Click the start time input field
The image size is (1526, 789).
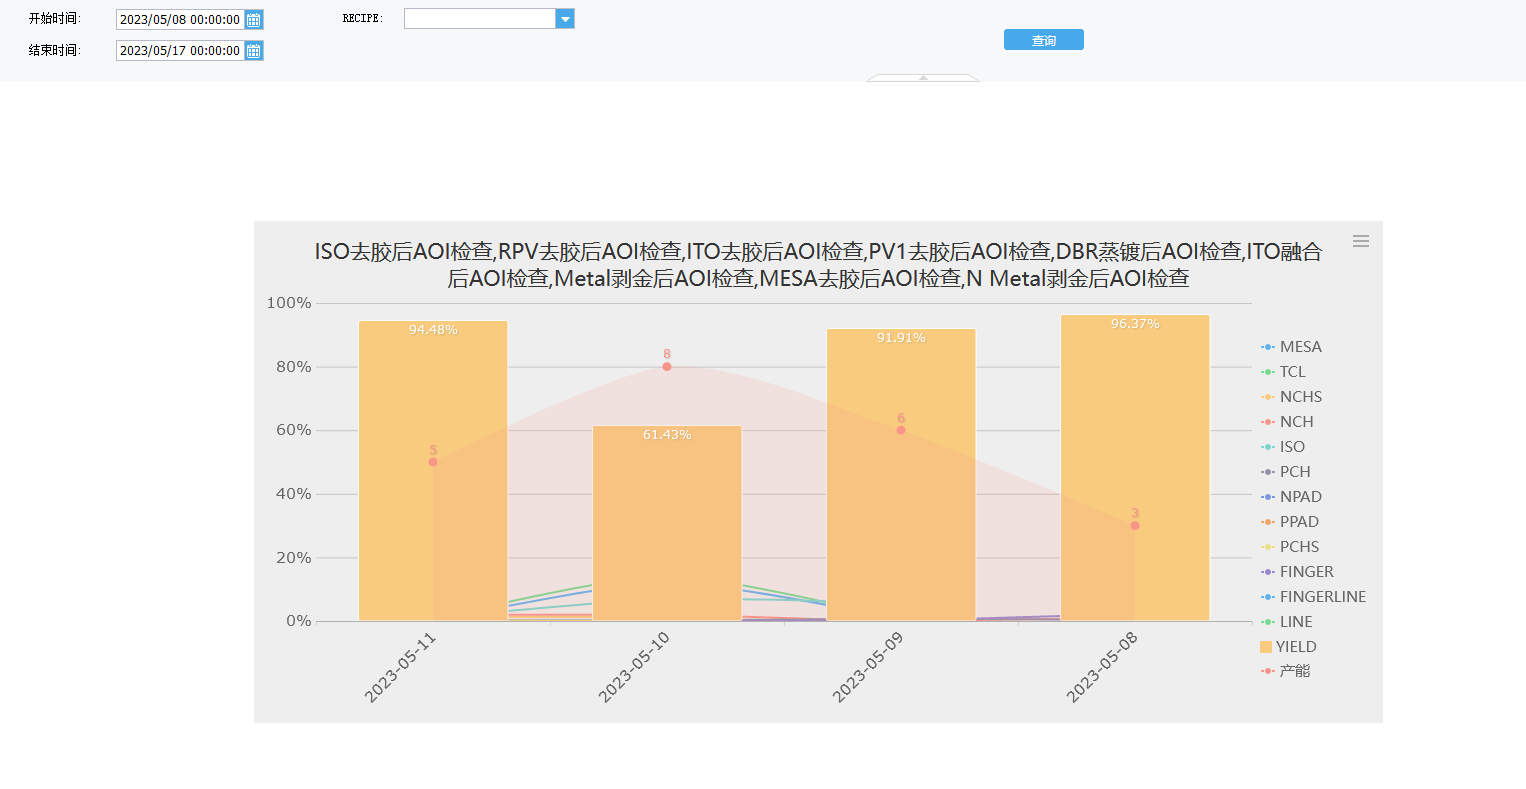[x=180, y=20]
